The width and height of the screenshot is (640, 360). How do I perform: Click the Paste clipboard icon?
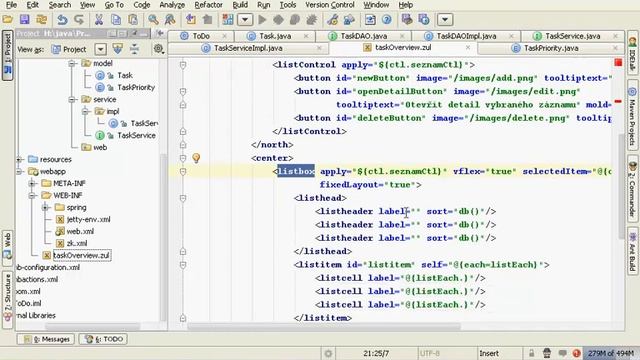(x=133, y=19)
